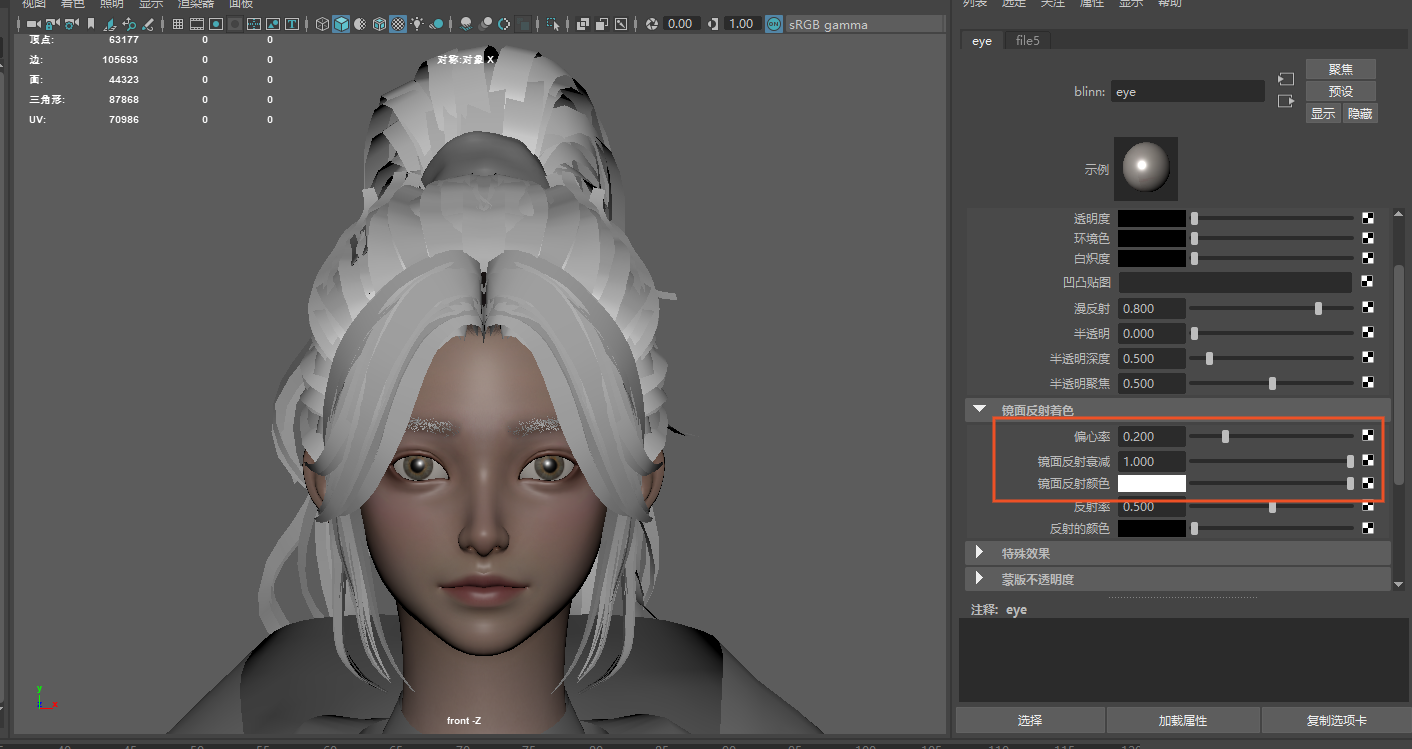Viewport: 1412px width, 749px height.
Task: Click the Select Camera icon
Action: point(33,24)
